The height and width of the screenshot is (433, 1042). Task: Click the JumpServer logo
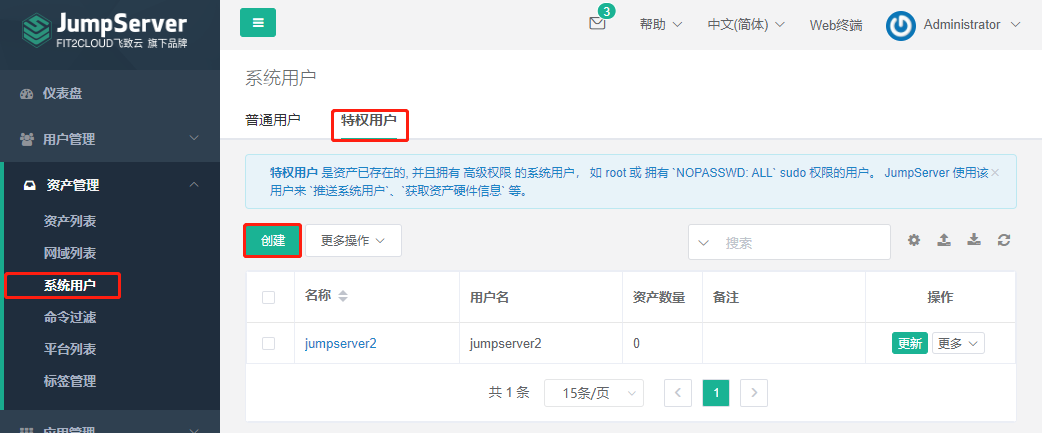click(x=104, y=30)
